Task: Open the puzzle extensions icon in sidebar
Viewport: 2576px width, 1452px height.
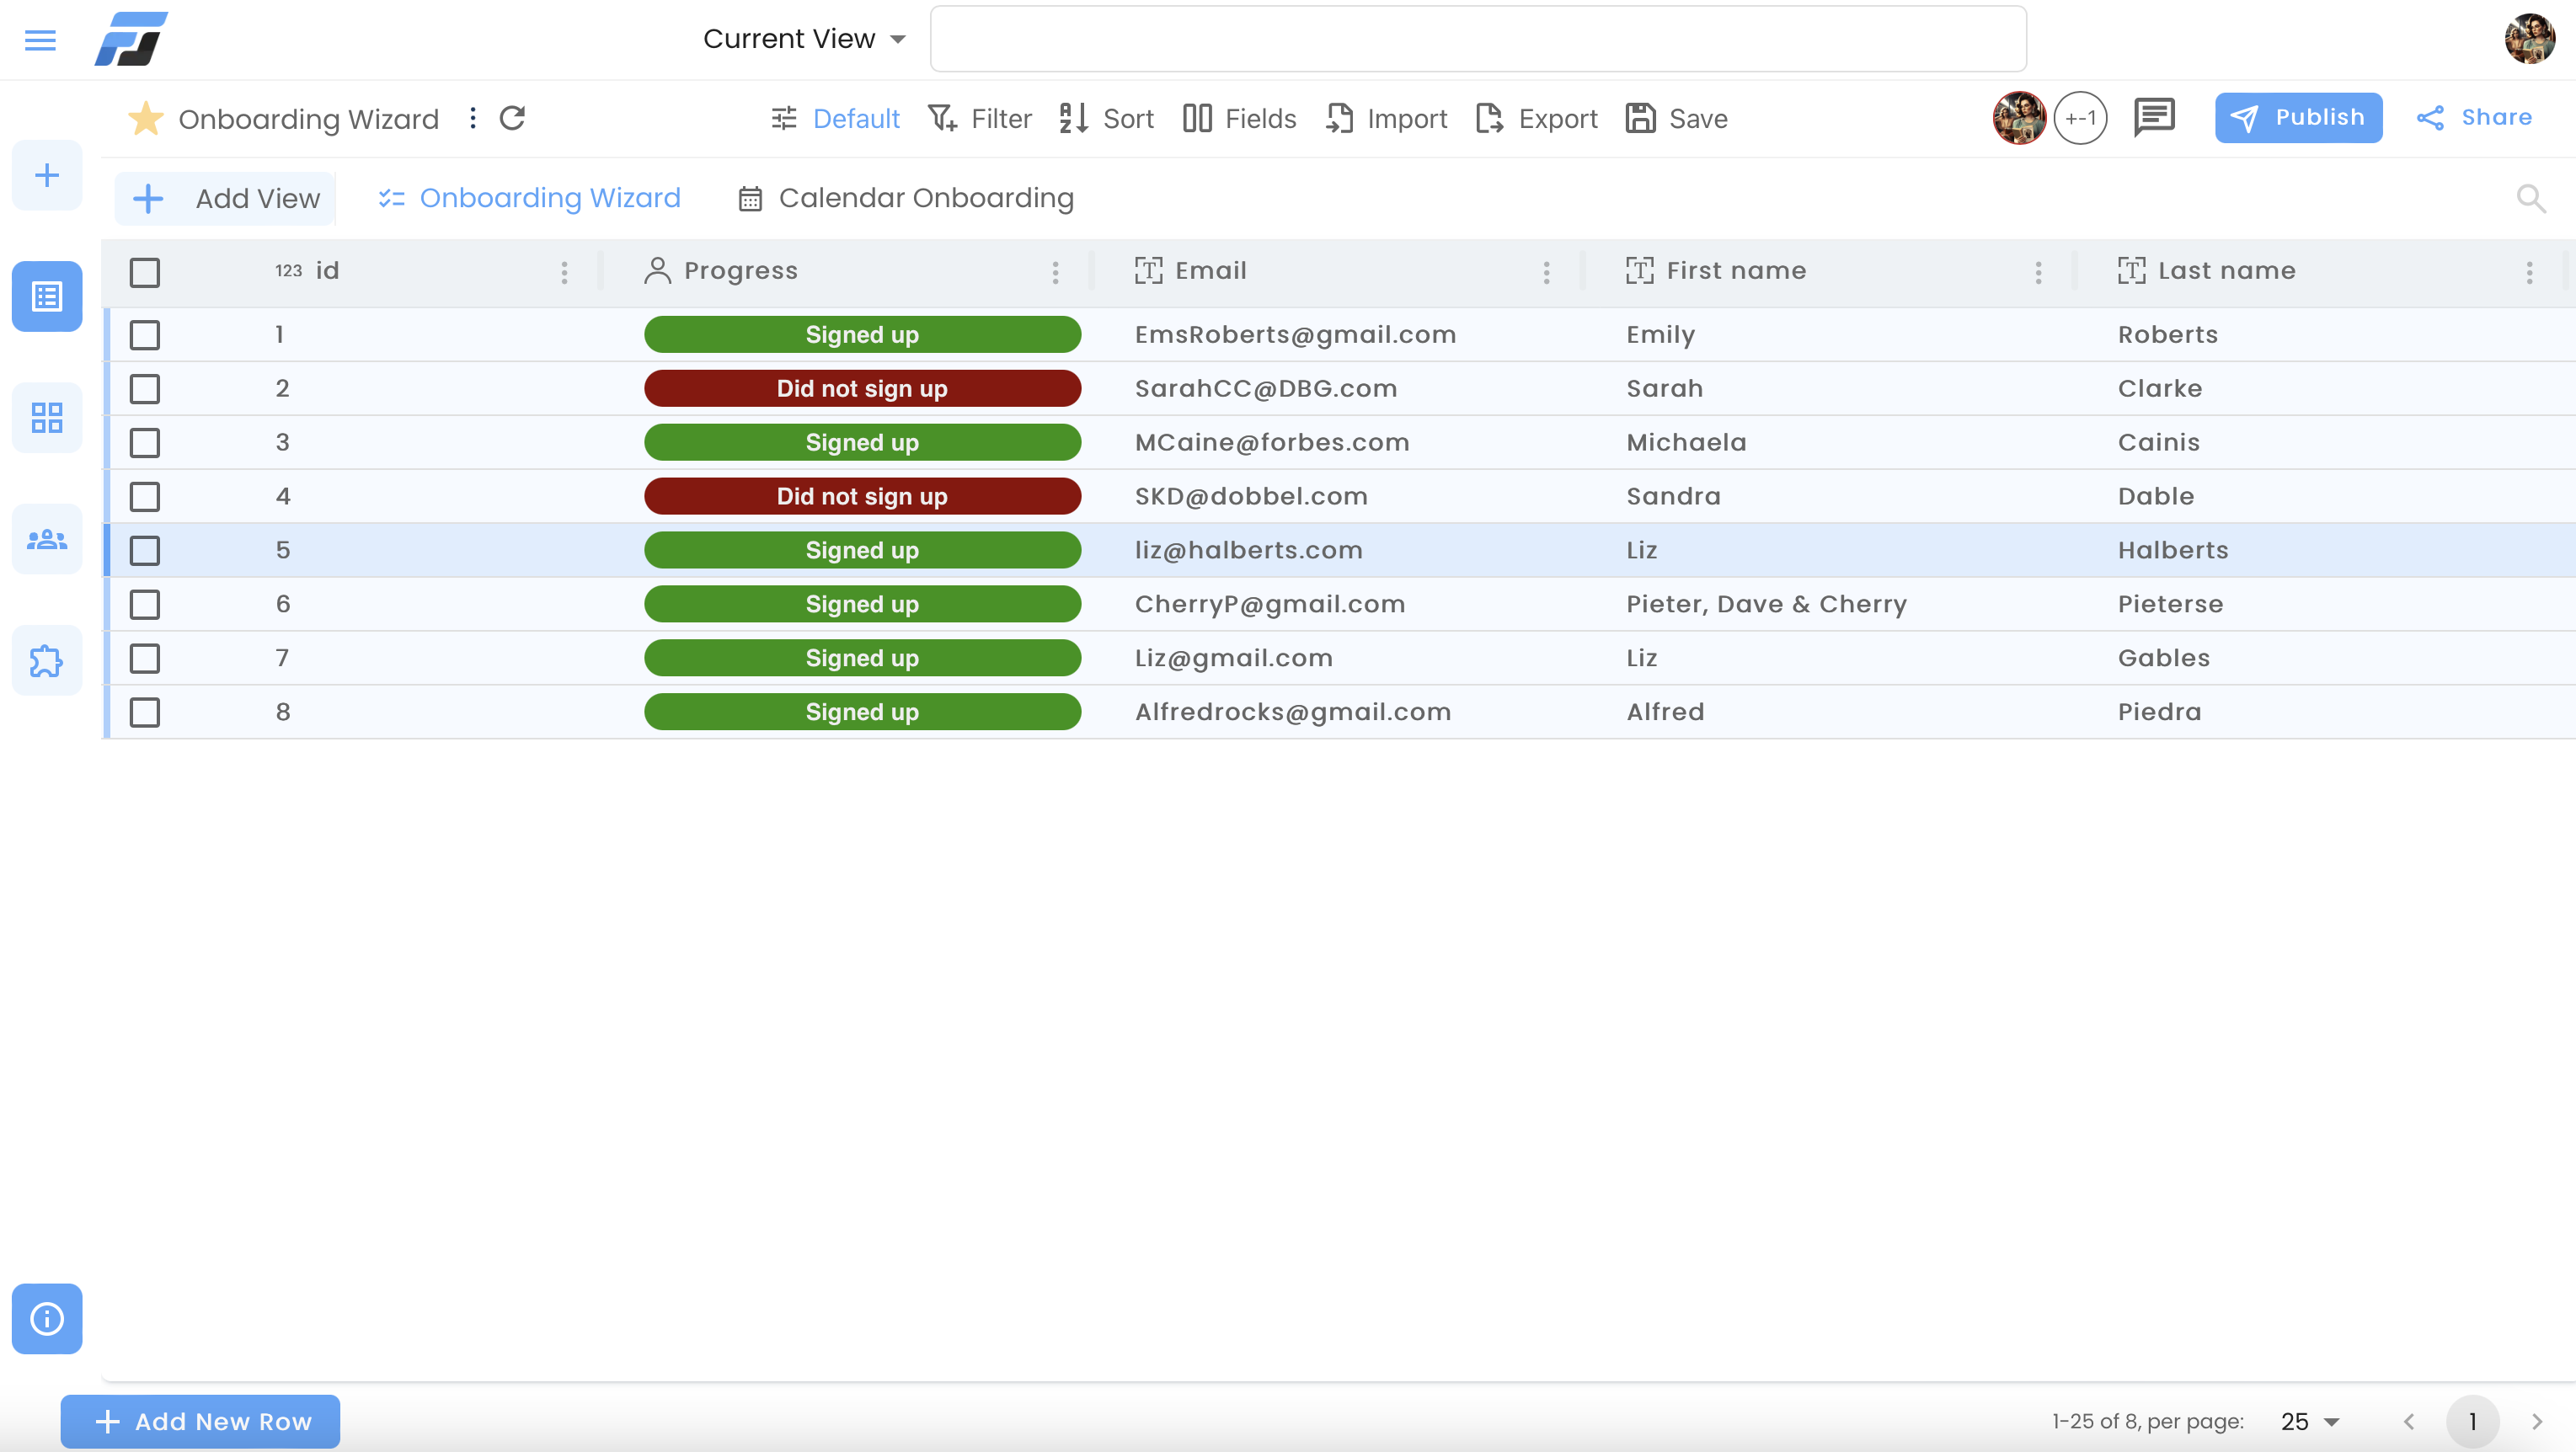Action: click(47, 660)
